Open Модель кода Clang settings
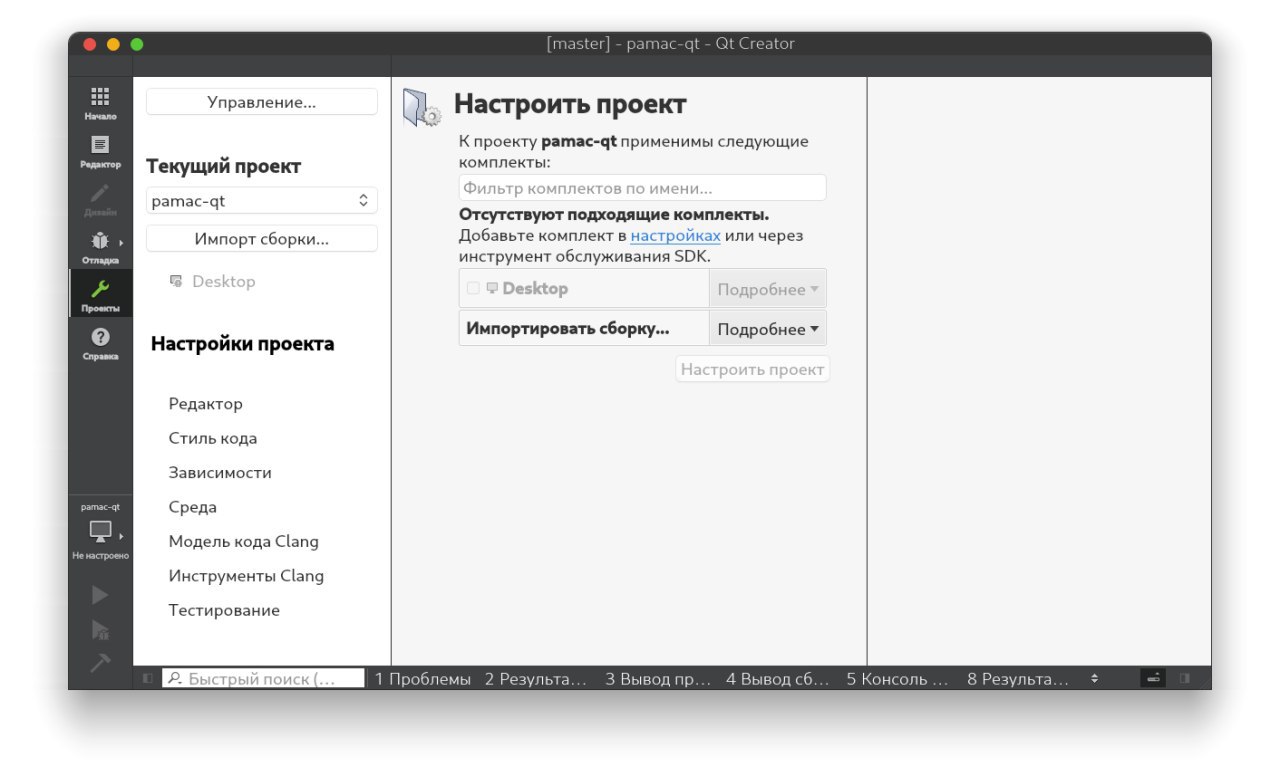The width and height of the screenshot is (1280, 767). click(244, 542)
